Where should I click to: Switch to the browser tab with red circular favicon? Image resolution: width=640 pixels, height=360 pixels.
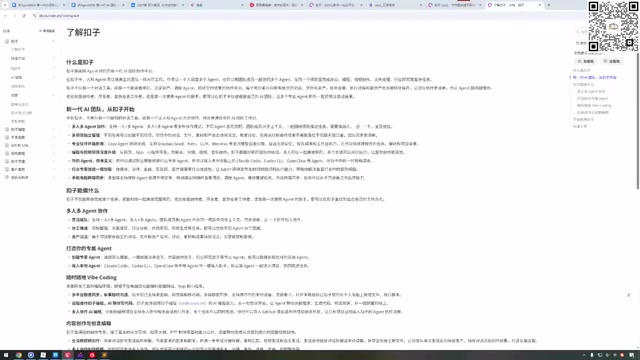coord(276,5)
